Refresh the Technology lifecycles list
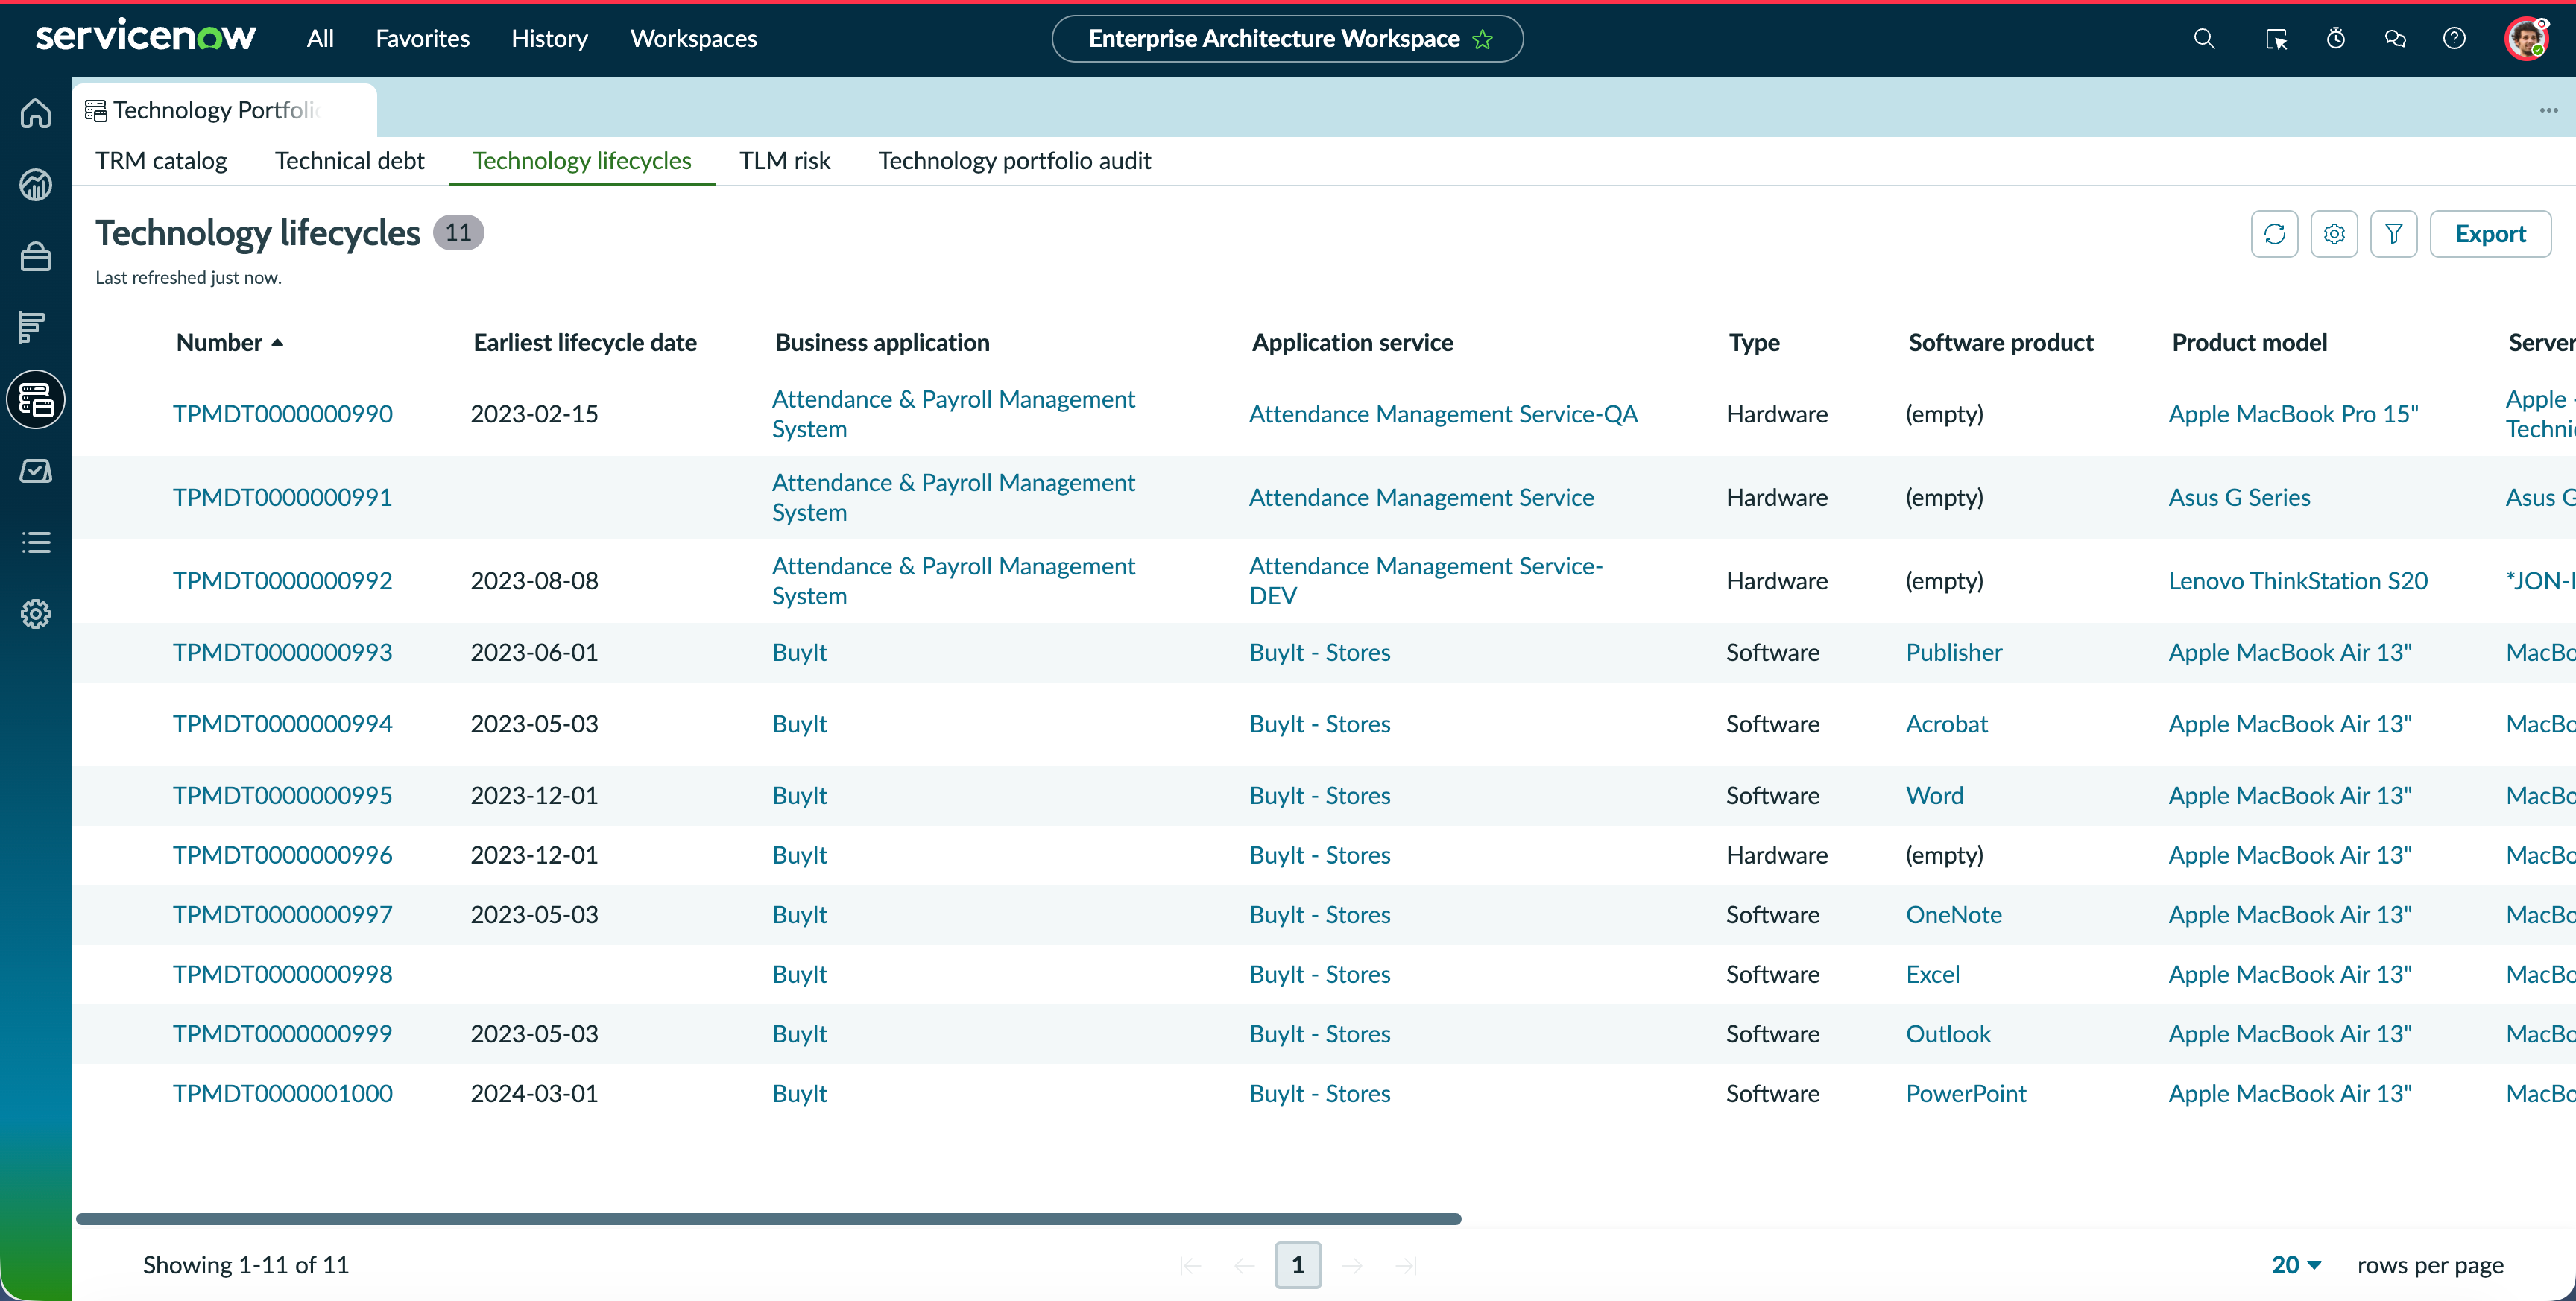Viewport: 2576px width, 1301px height. click(x=2274, y=234)
